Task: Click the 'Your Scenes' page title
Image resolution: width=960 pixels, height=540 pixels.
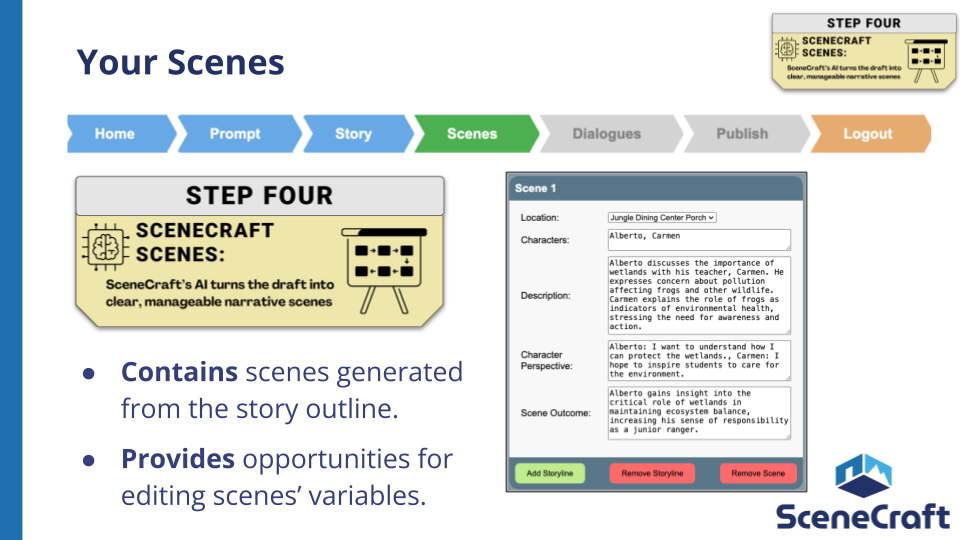Action: [181, 62]
